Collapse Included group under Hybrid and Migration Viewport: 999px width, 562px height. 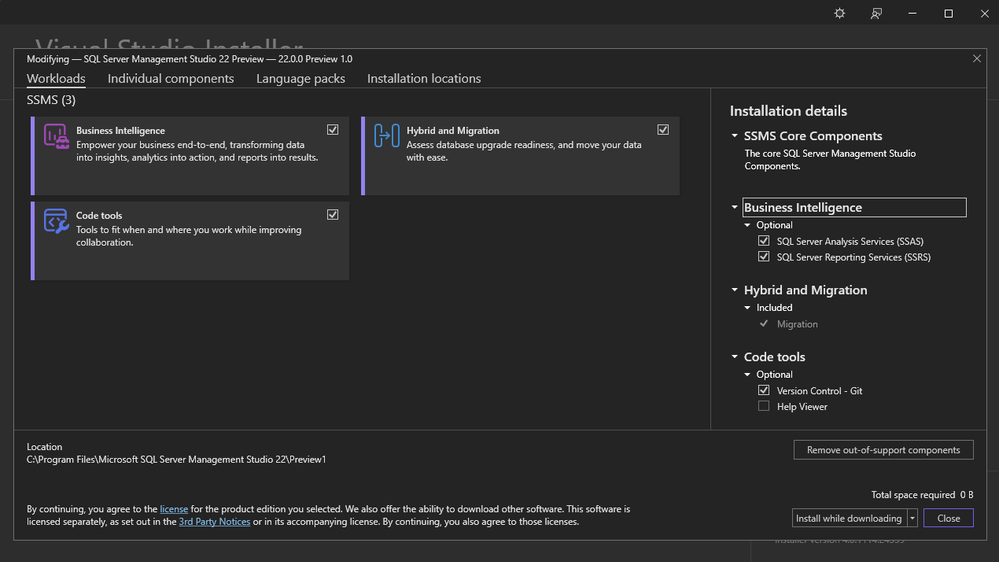[747, 308]
